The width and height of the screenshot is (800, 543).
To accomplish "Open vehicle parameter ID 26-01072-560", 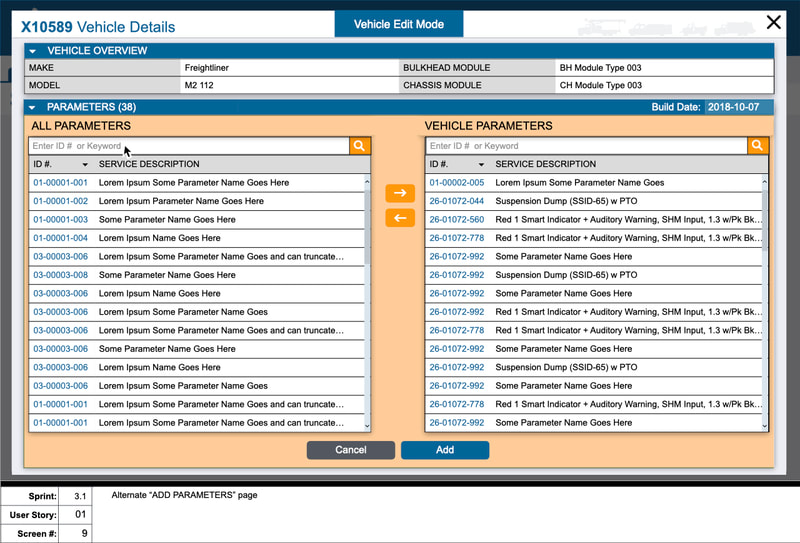I will point(457,219).
